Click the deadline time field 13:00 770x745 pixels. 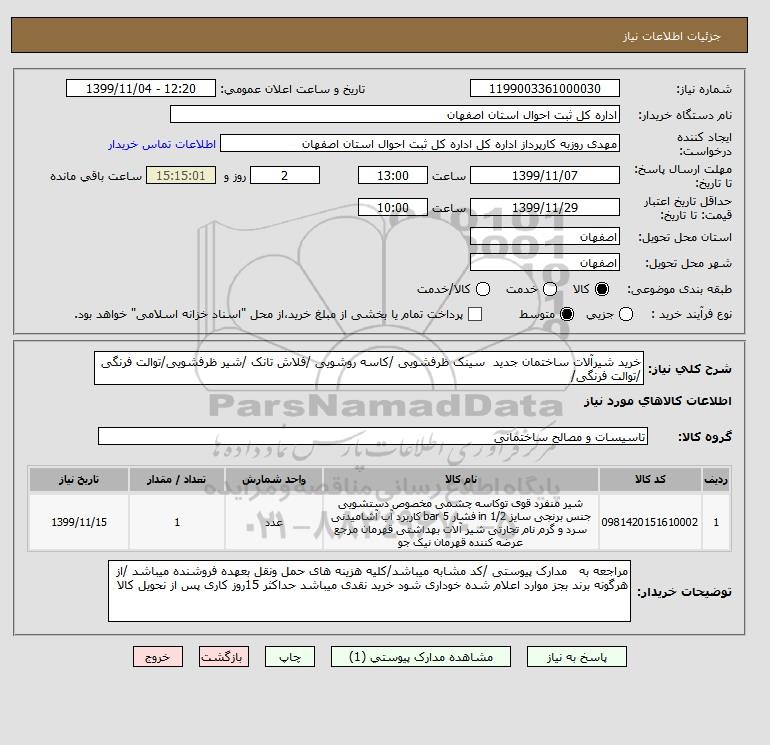[x=393, y=175]
